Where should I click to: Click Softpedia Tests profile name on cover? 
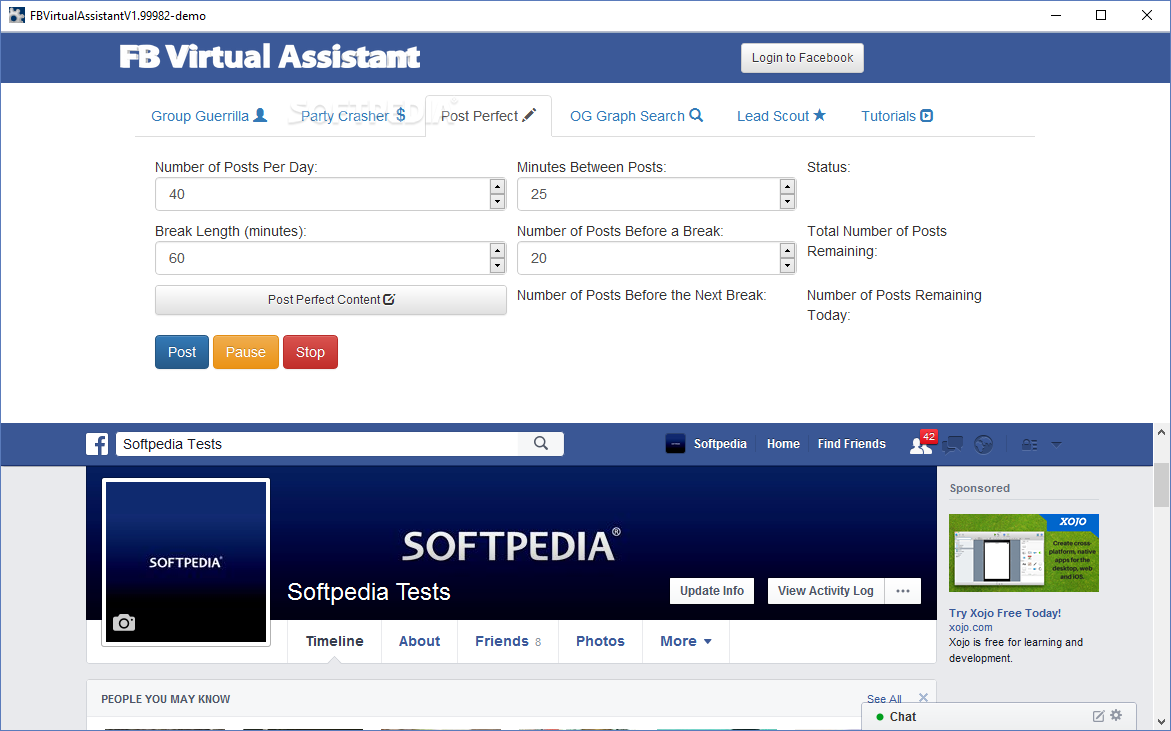click(369, 591)
